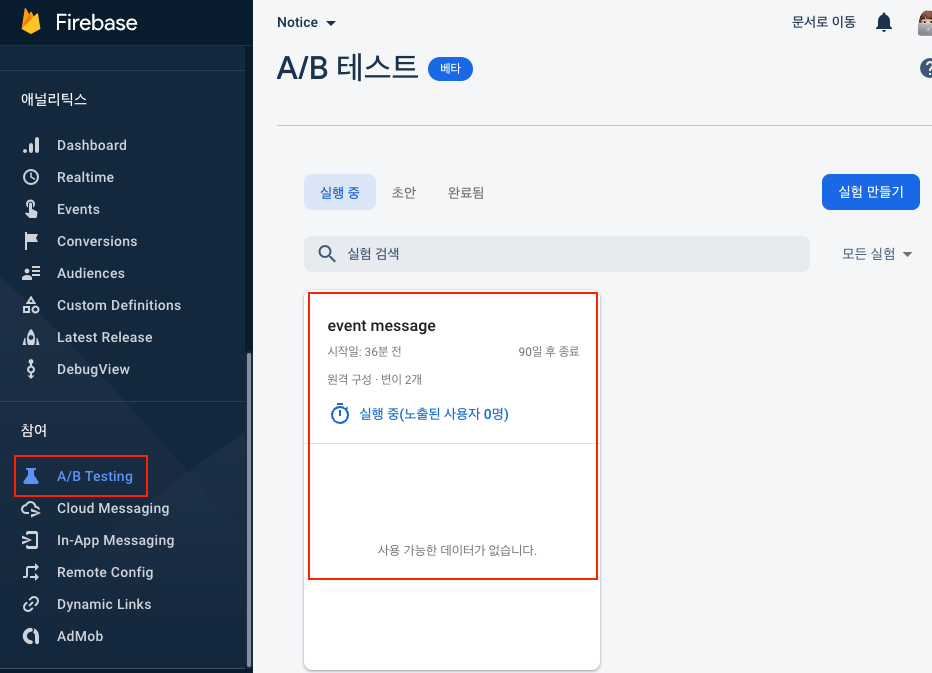Click the Realtime clock icon
The image size is (932, 673).
[31, 177]
